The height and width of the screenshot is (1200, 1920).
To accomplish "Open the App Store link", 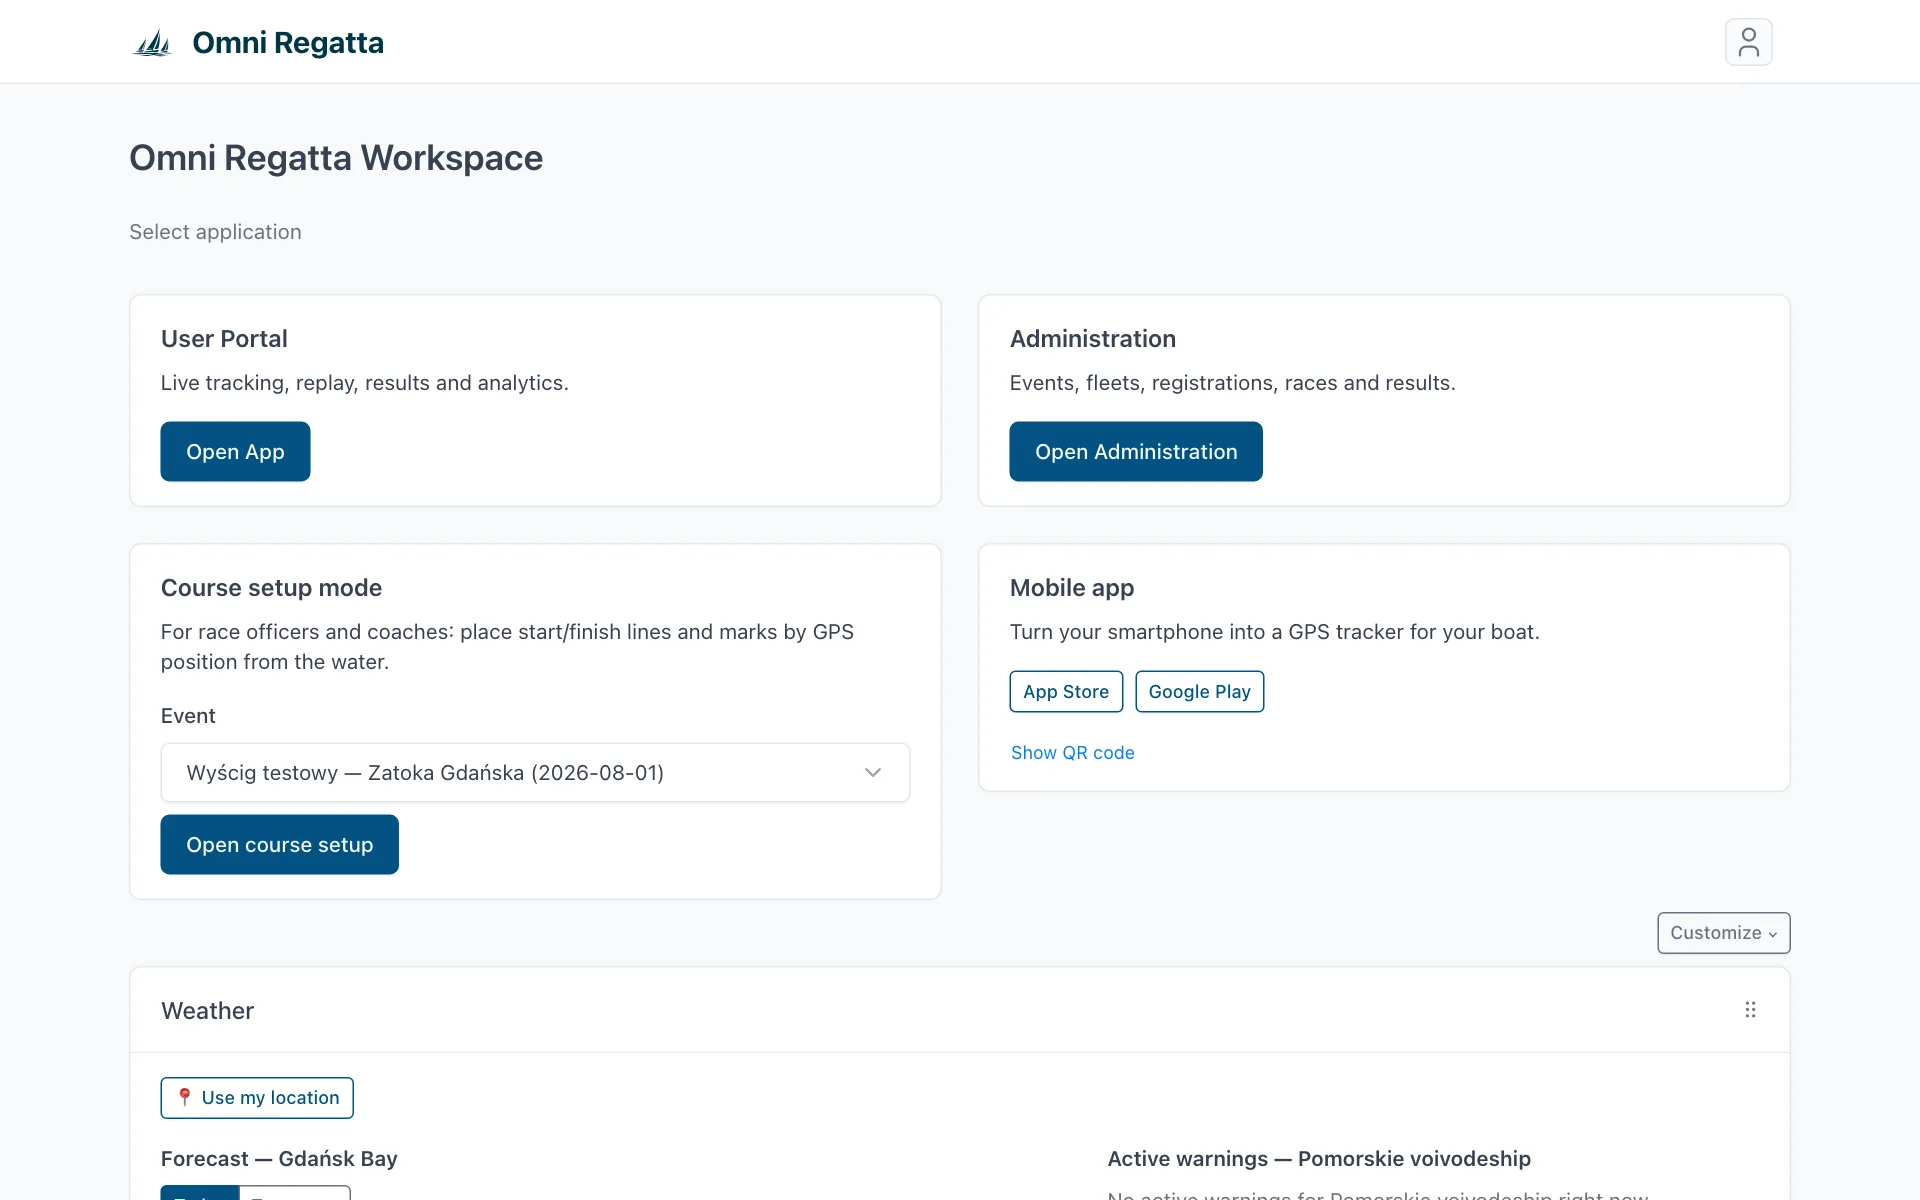I will pos(1066,692).
